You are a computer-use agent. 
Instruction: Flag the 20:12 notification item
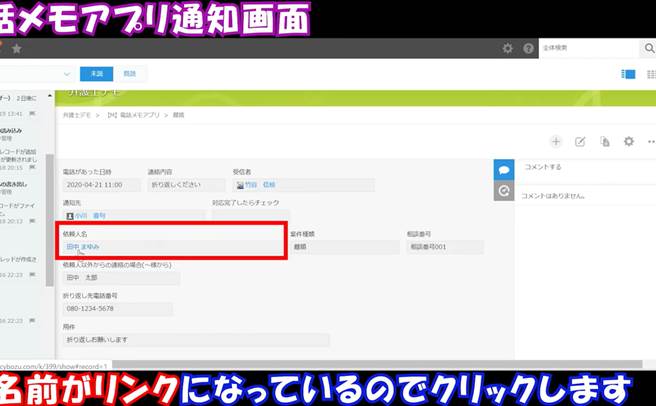(32, 221)
